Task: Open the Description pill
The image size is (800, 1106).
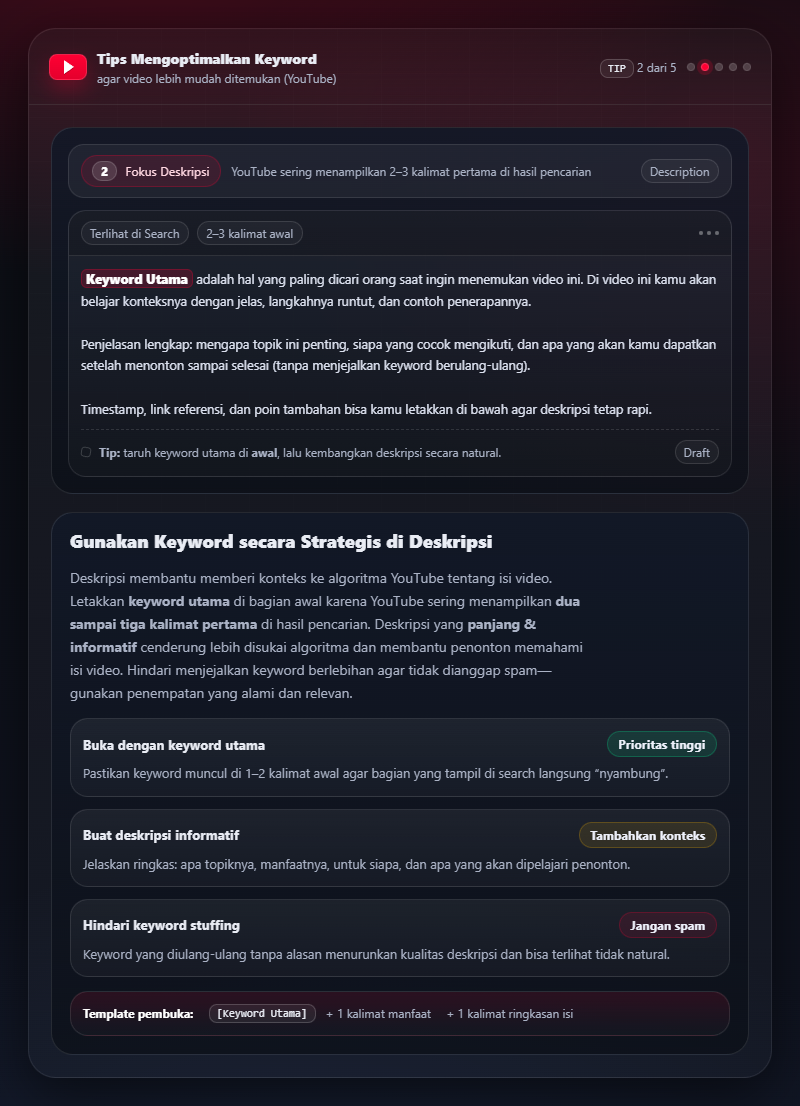Action: coord(679,171)
